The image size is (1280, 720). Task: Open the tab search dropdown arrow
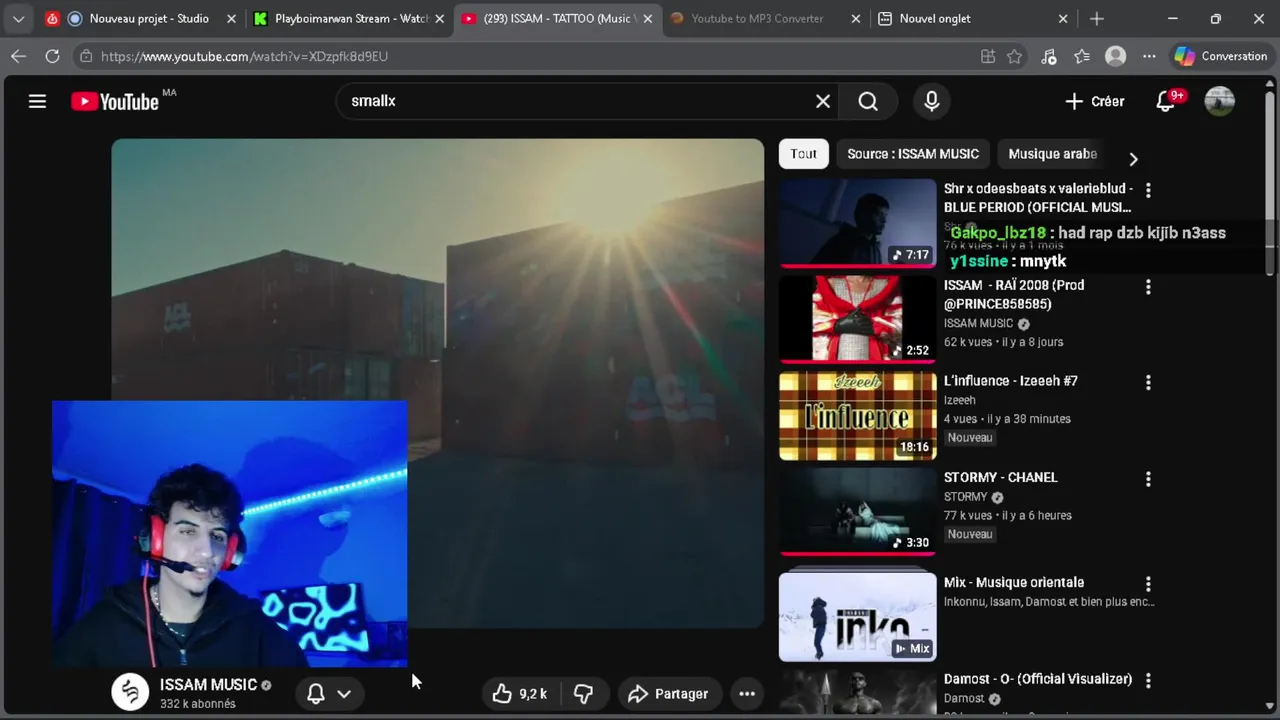coord(18,18)
